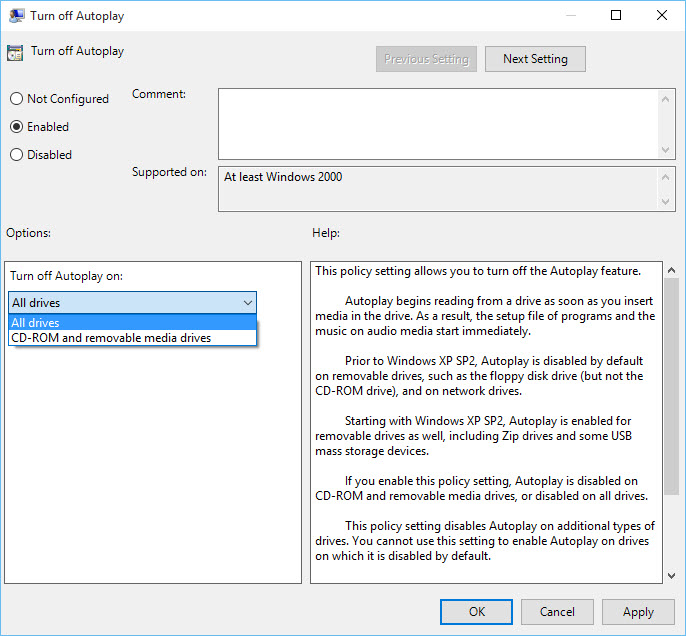Cancel the policy dialog
This screenshot has width=686, height=636.
point(557,612)
